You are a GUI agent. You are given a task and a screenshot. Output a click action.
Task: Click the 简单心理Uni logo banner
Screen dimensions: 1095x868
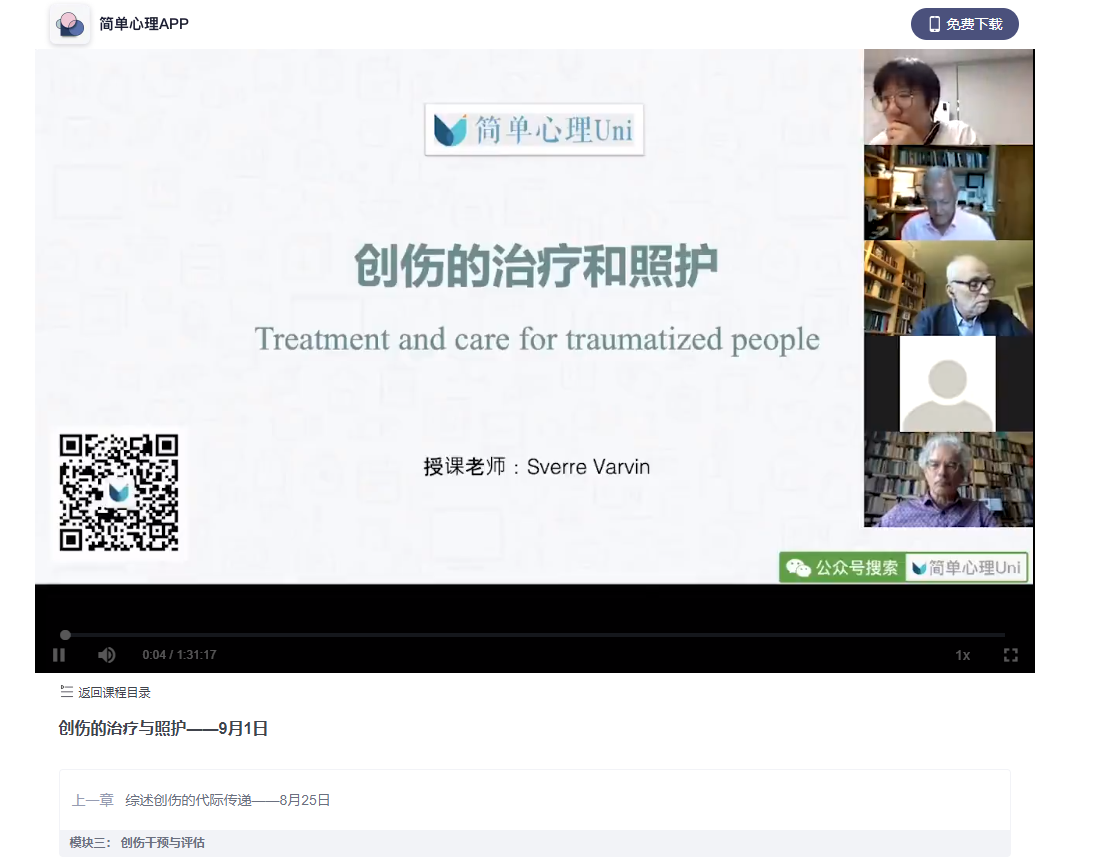click(534, 130)
